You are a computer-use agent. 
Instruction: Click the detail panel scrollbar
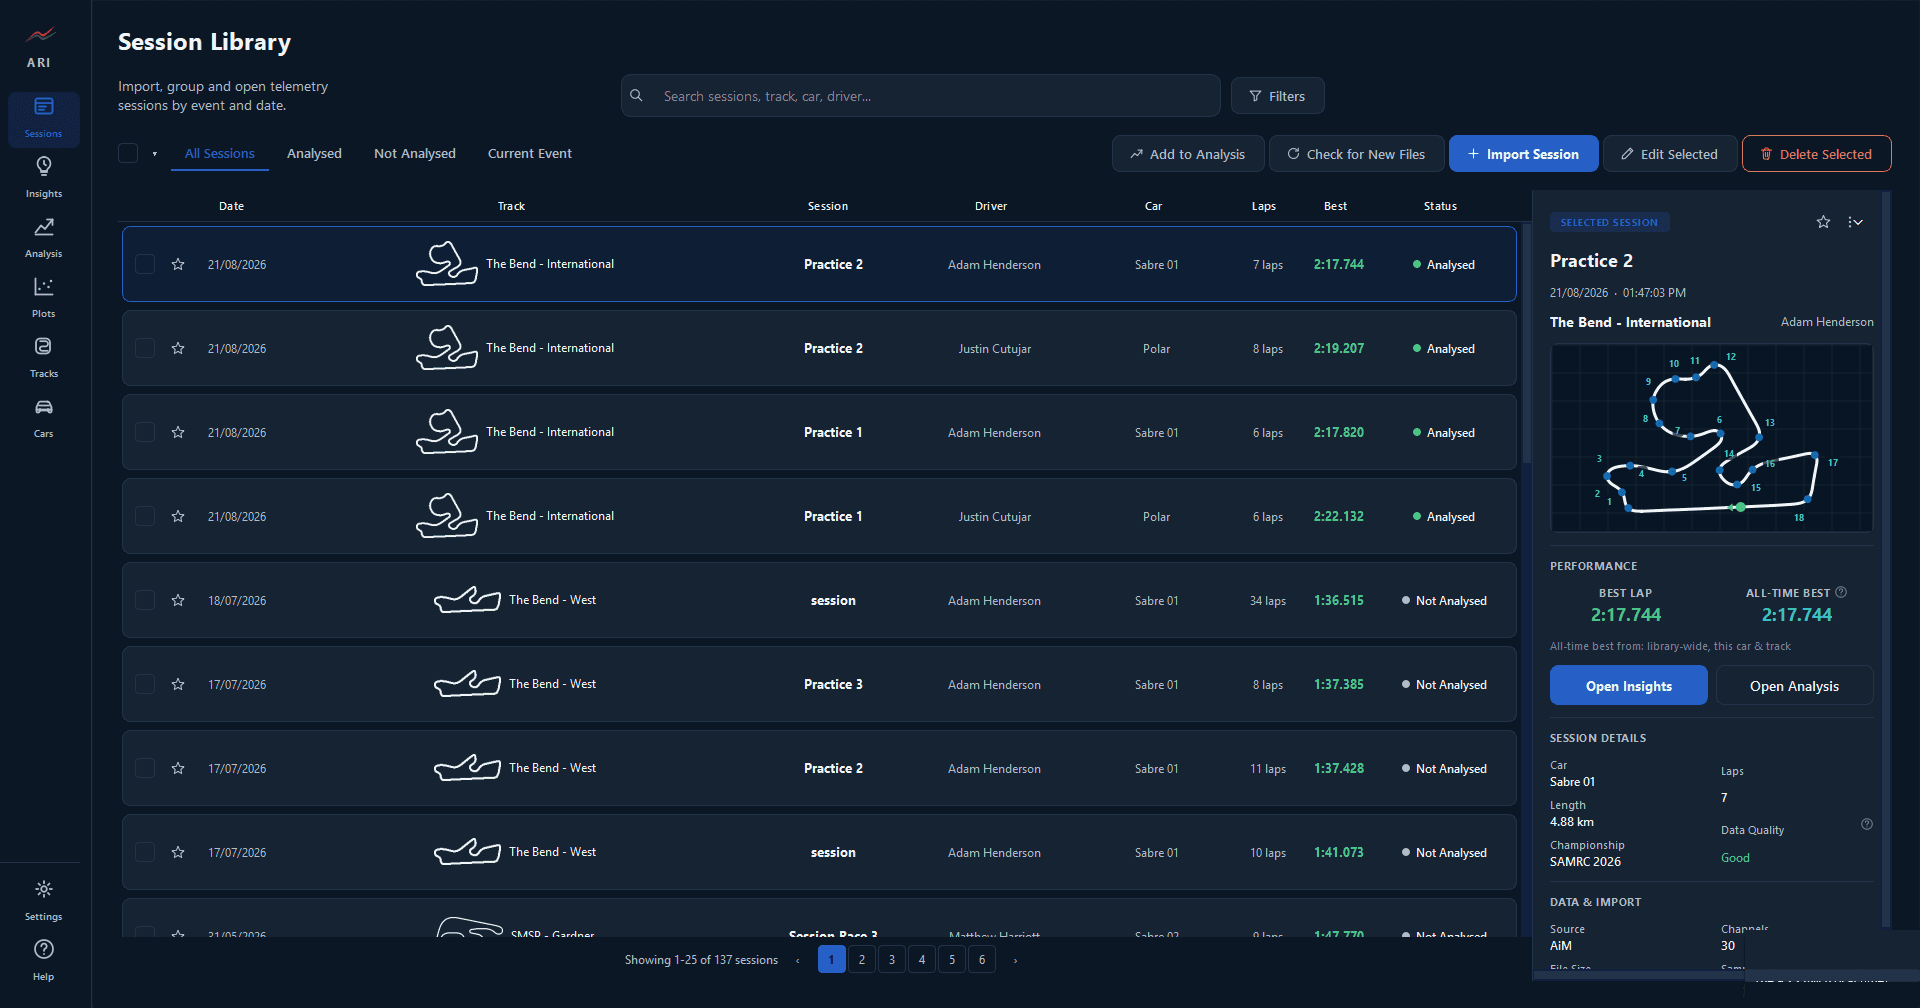point(1886,560)
